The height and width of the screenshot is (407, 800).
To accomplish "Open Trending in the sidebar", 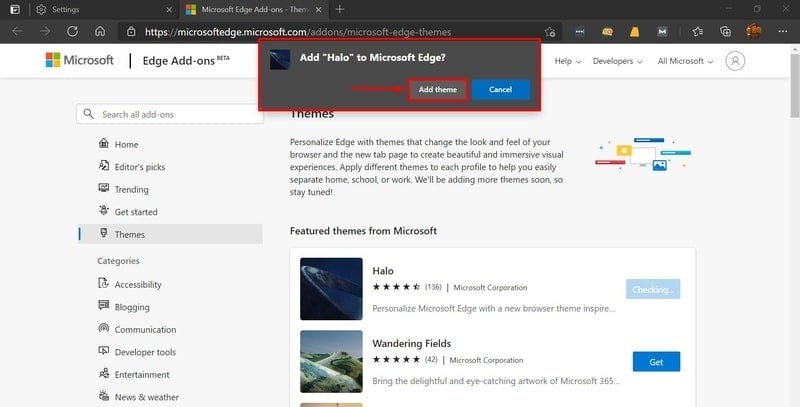I will coord(123,189).
